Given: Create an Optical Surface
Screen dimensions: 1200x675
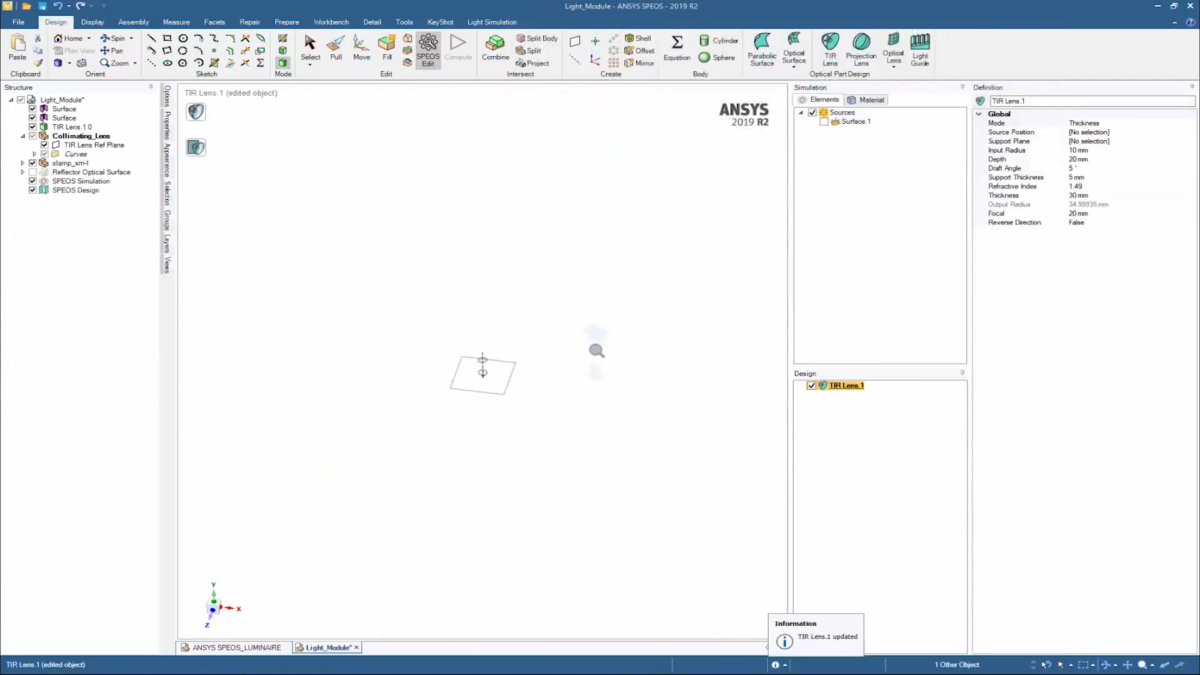Looking at the screenshot, I should click(x=794, y=49).
